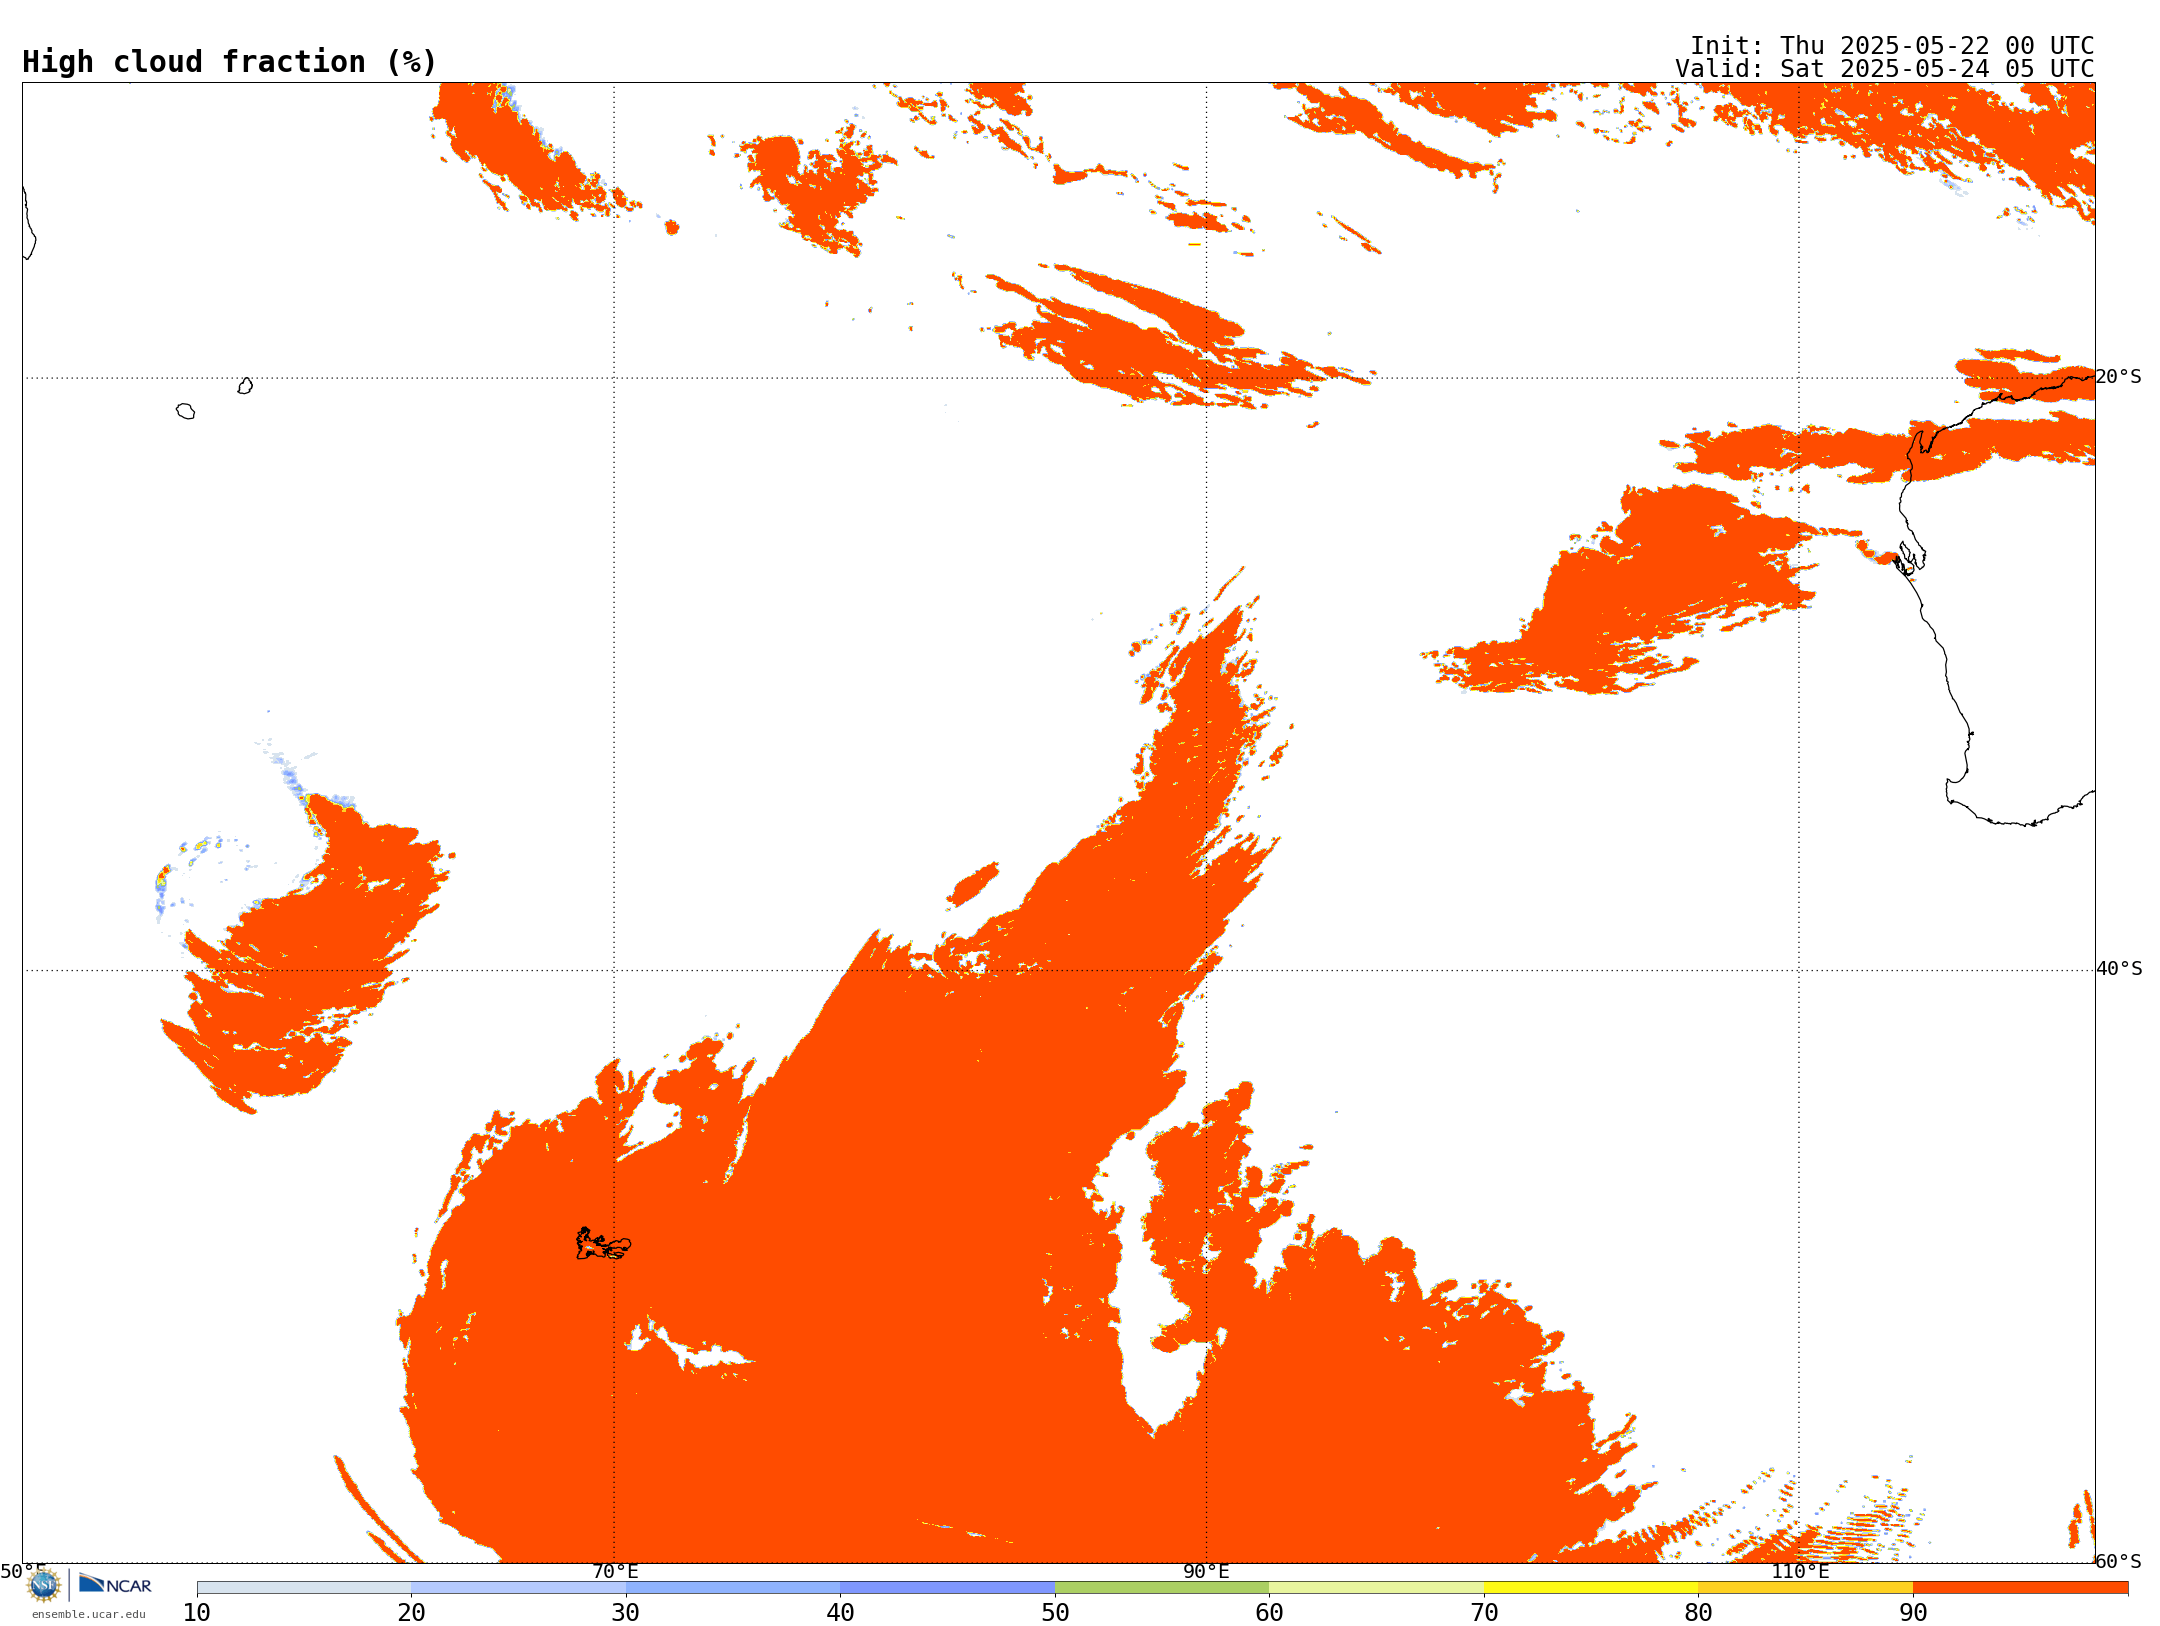
Task: Click the ensemble.ucar.edu text
Action: [89, 1614]
